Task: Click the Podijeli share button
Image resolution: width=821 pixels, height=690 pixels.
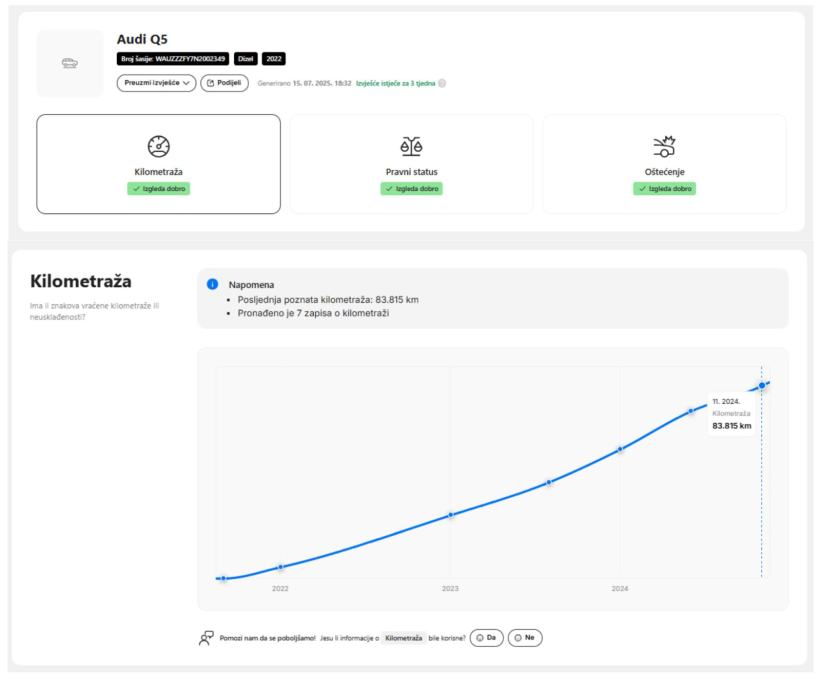Action: tap(225, 83)
